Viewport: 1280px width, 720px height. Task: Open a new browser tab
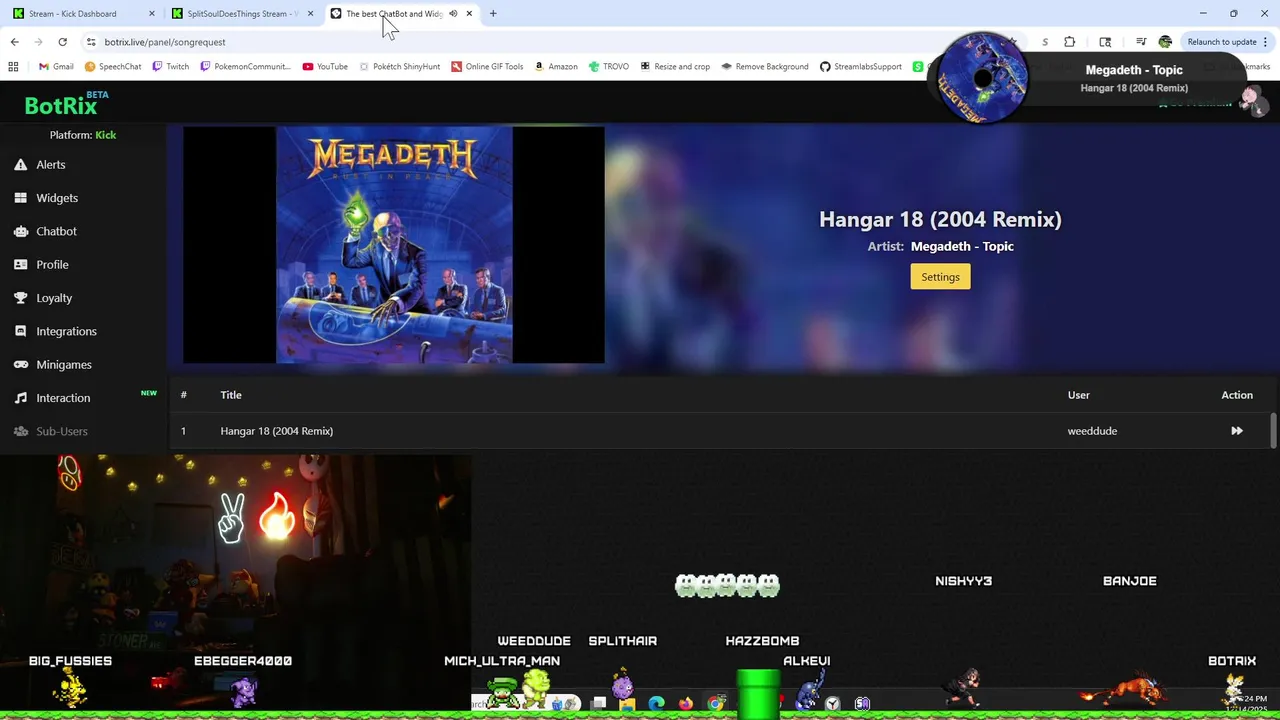click(x=493, y=14)
